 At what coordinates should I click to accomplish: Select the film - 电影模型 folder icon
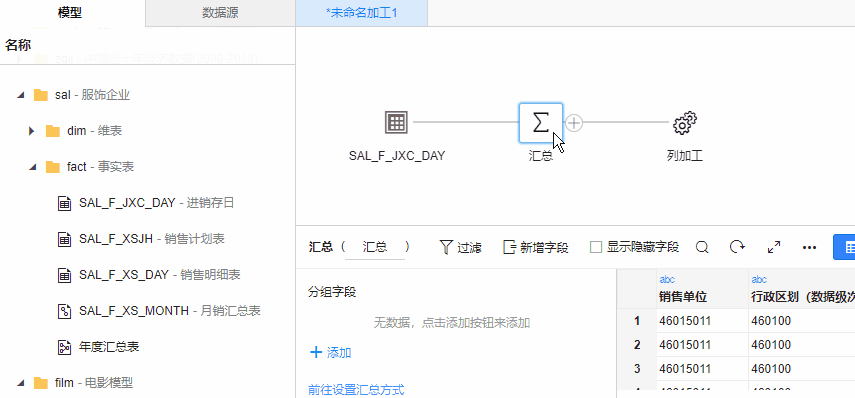click(x=41, y=383)
